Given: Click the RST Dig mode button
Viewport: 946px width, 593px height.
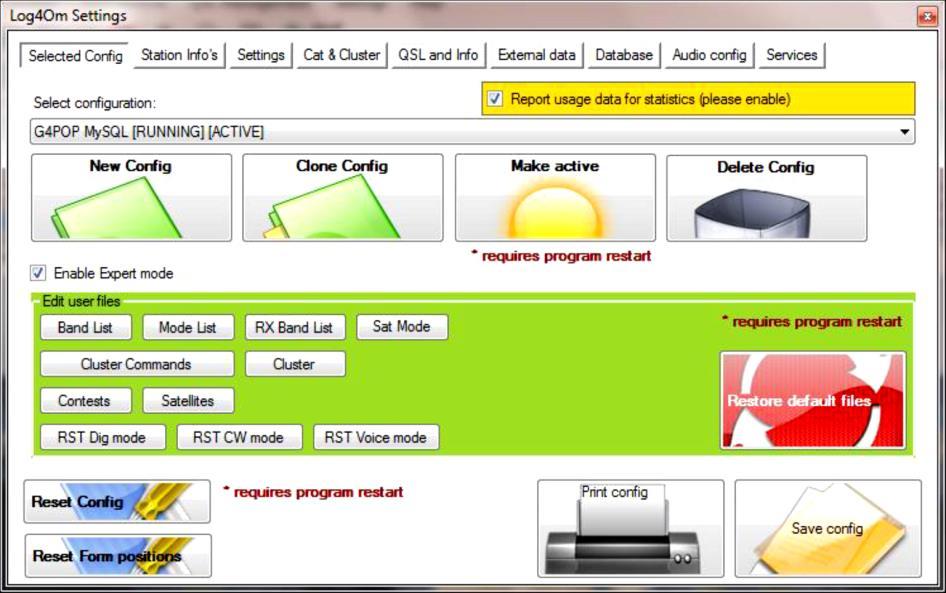Looking at the screenshot, I should [x=103, y=437].
